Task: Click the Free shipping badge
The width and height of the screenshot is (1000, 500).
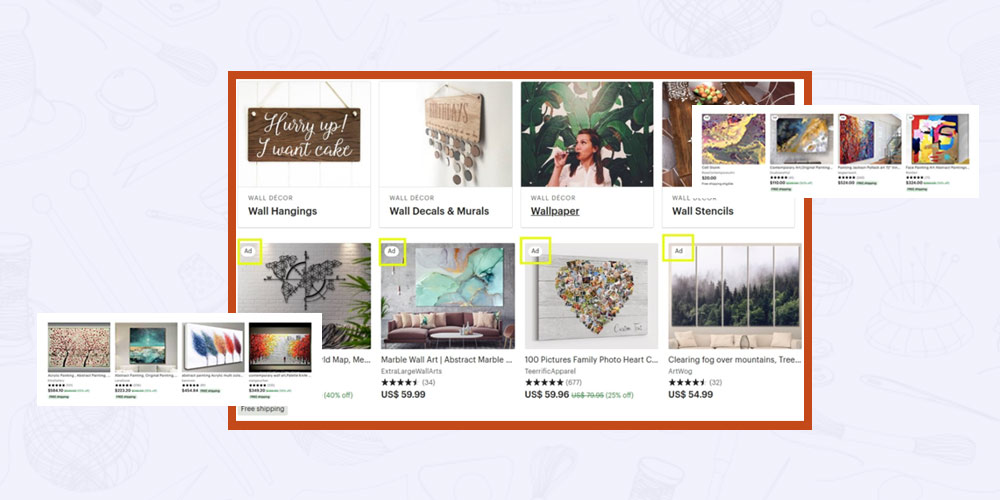Action: tap(262, 409)
